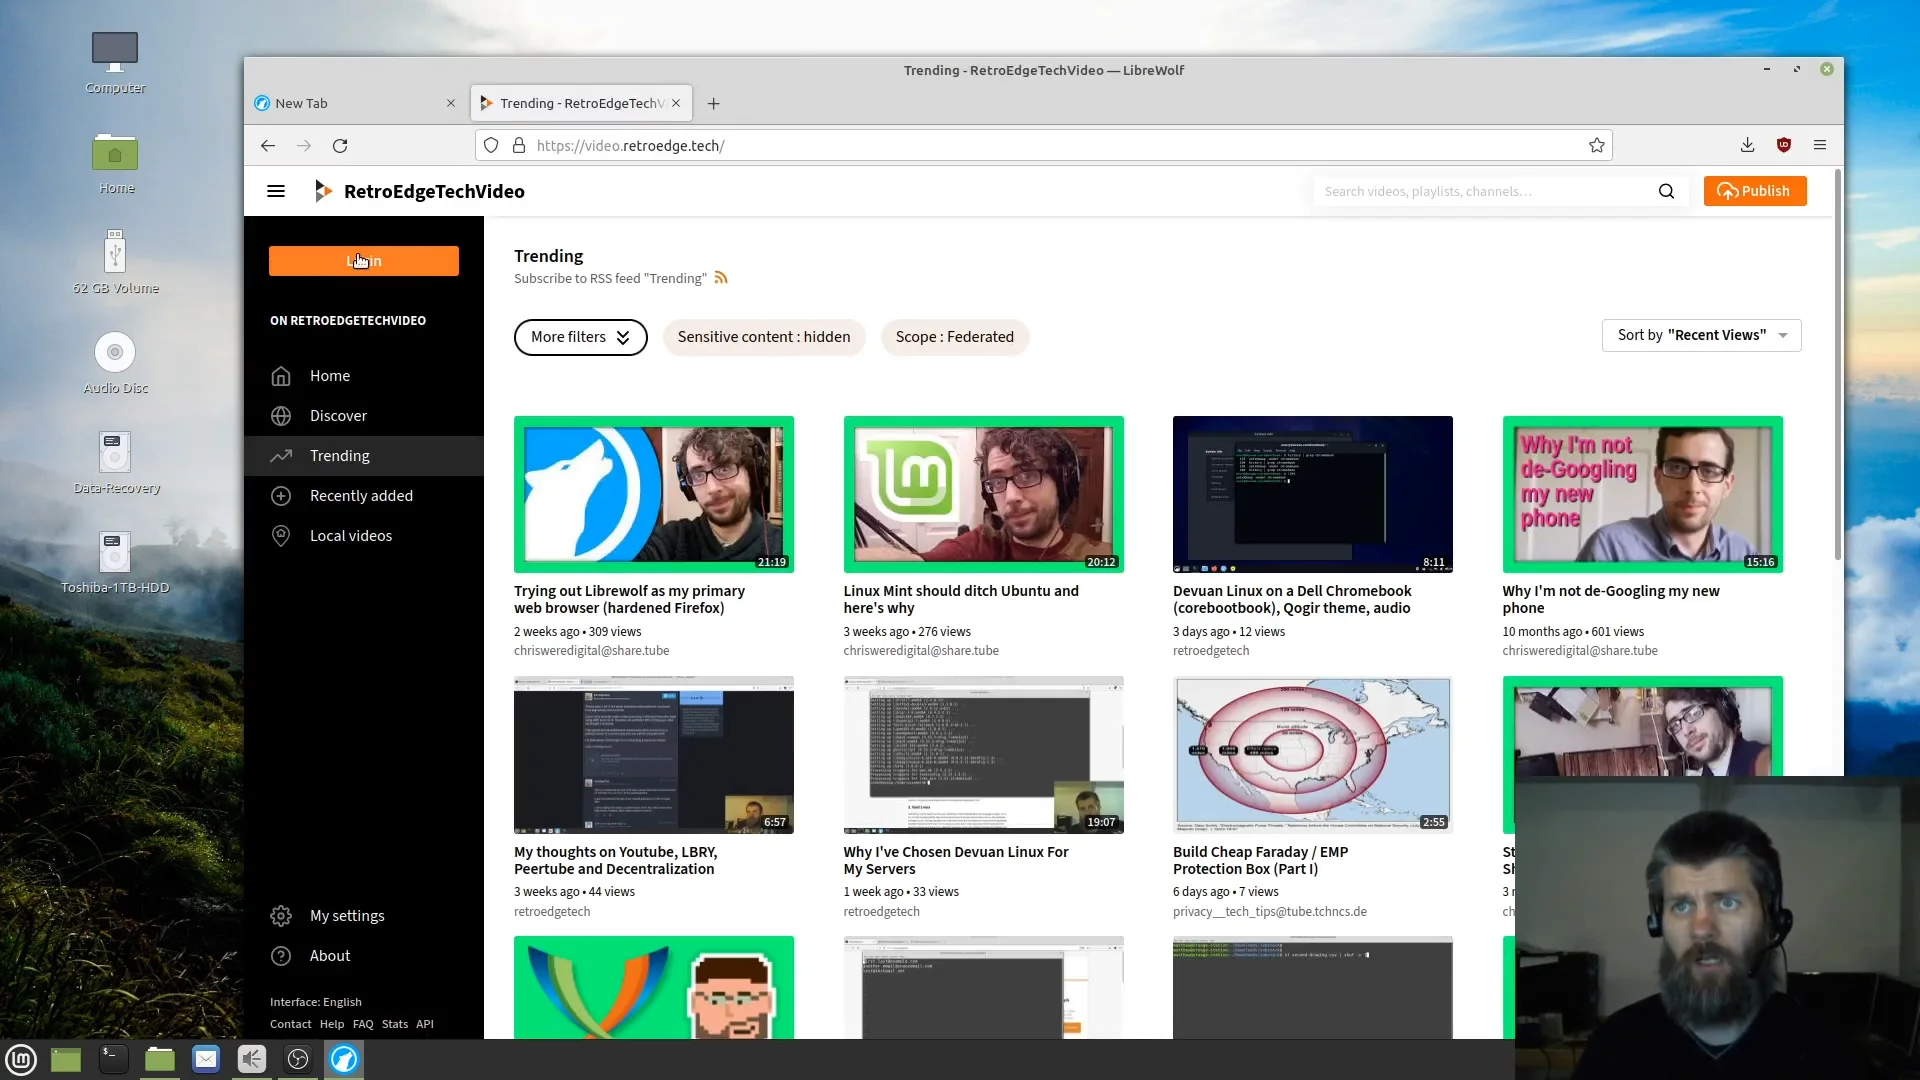The image size is (1920, 1080).
Task: Open the Trying out Librewolf video thumbnail
Action: point(654,495)
